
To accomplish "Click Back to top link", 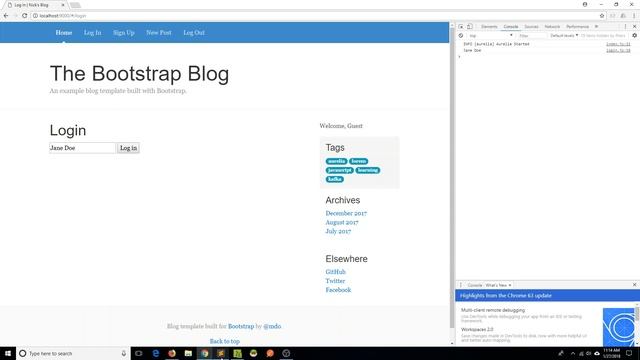I will point(224,341).
